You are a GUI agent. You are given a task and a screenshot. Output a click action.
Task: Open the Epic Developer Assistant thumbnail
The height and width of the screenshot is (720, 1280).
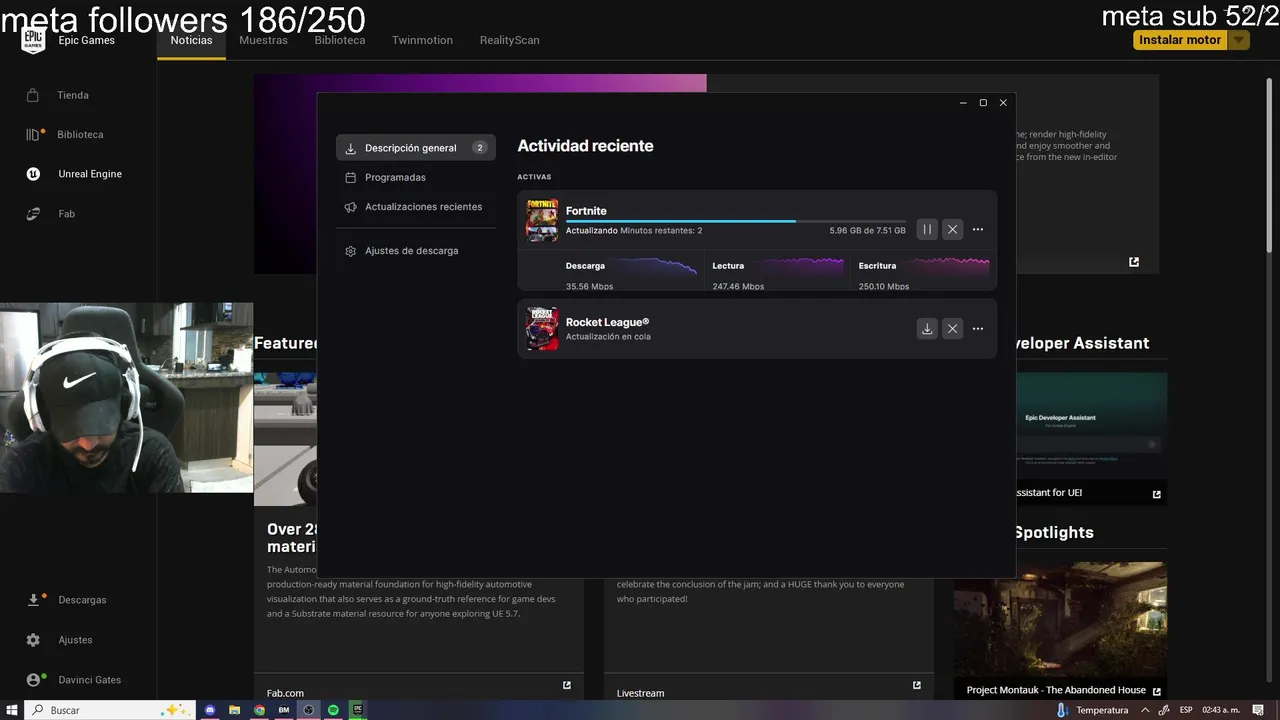tap(1091, 426)
